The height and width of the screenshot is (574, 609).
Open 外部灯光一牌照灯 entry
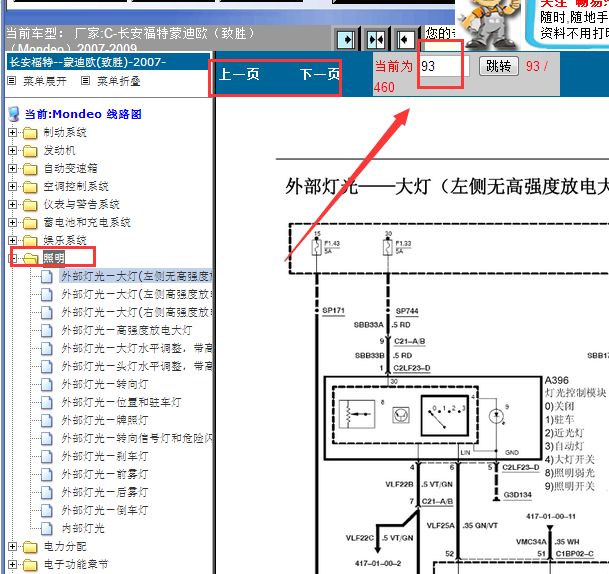click(x=104, y=420)
